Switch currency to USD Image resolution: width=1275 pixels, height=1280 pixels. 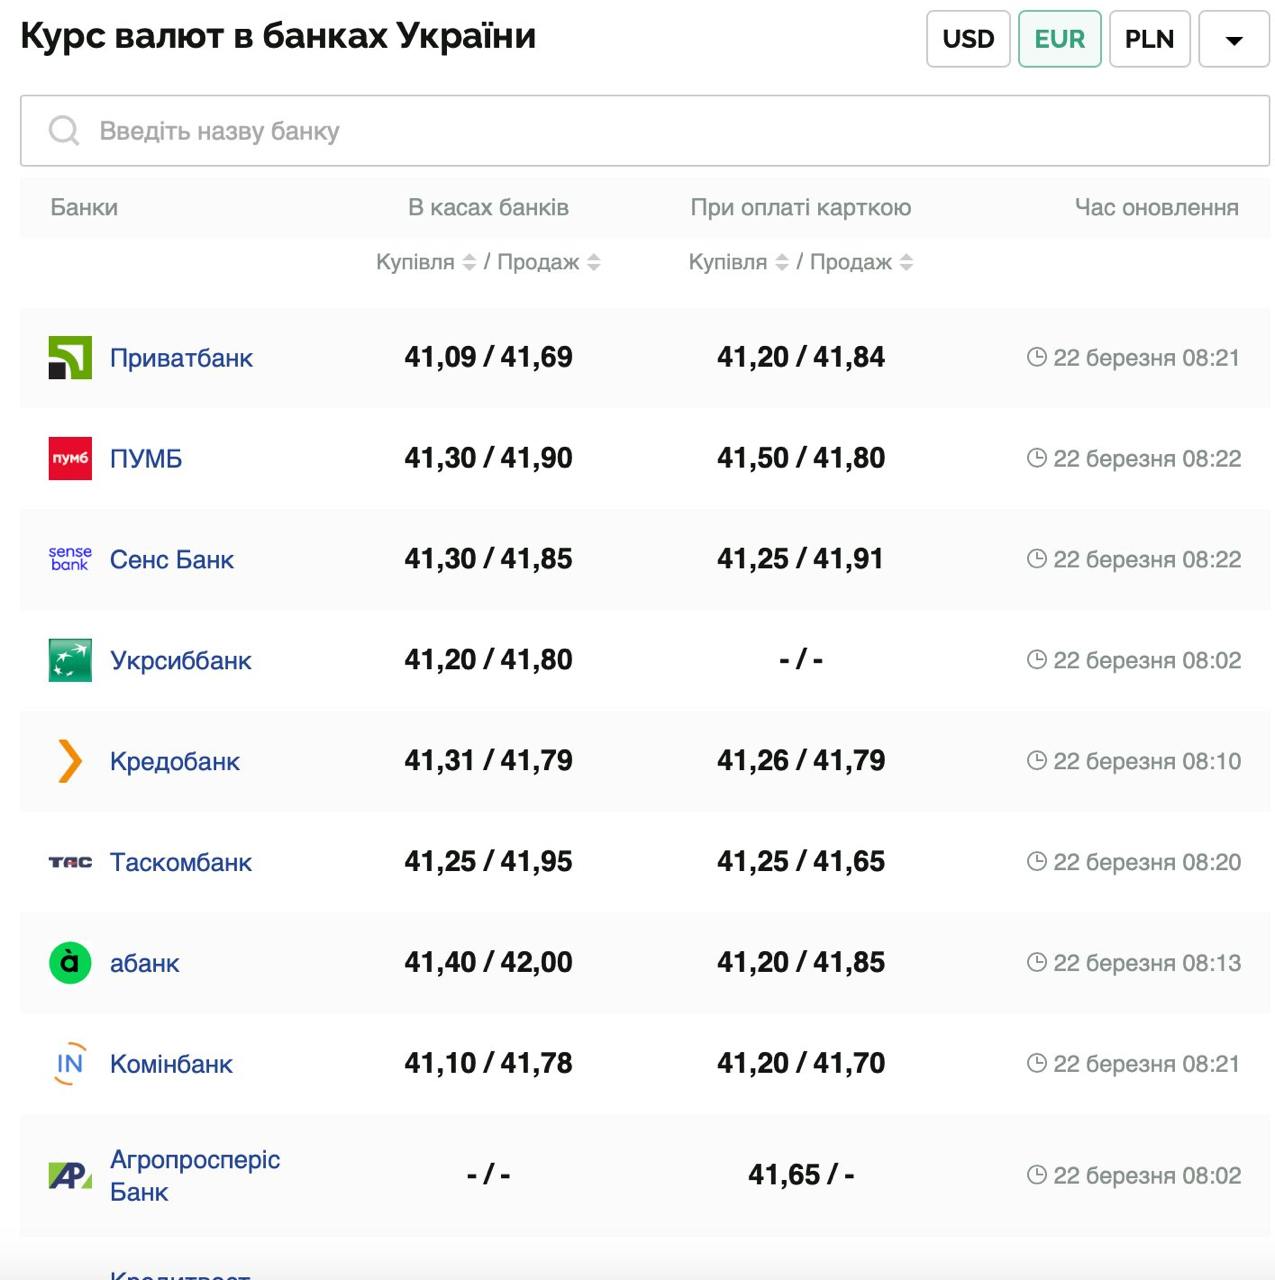tap(968, 39)
